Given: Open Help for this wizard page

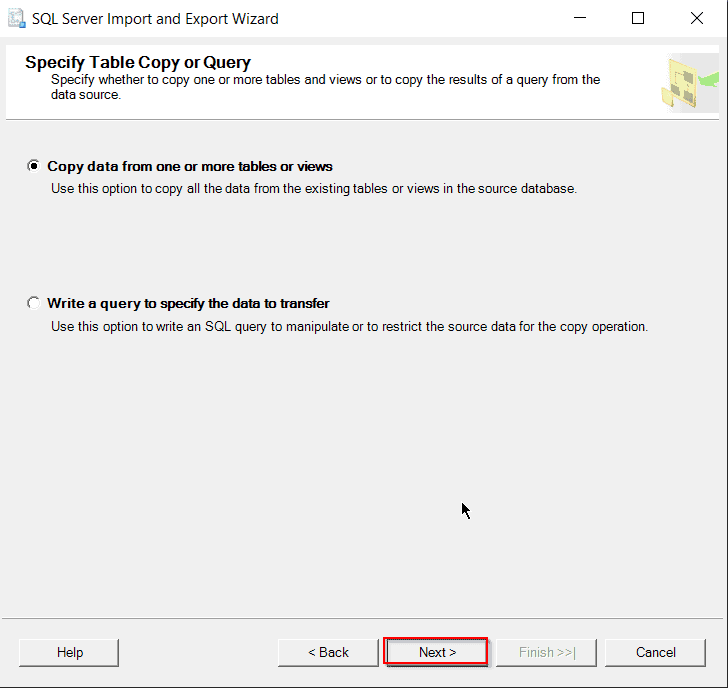Looking at the screenshot, I should pos(69,652).
